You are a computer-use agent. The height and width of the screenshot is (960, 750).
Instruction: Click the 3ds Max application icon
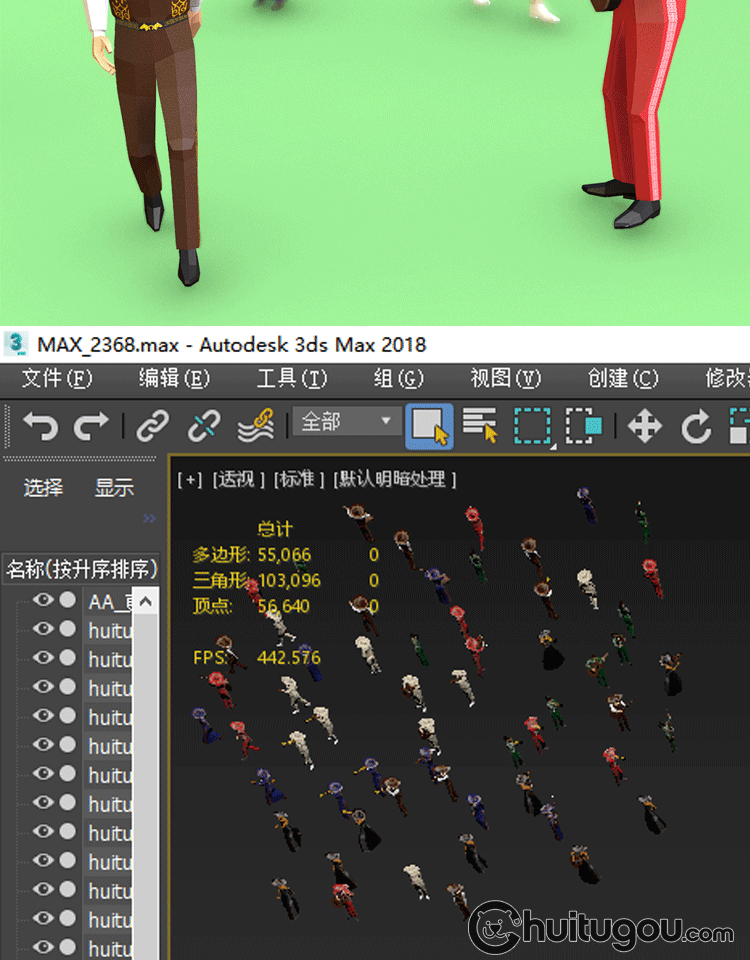coord(16,344)
